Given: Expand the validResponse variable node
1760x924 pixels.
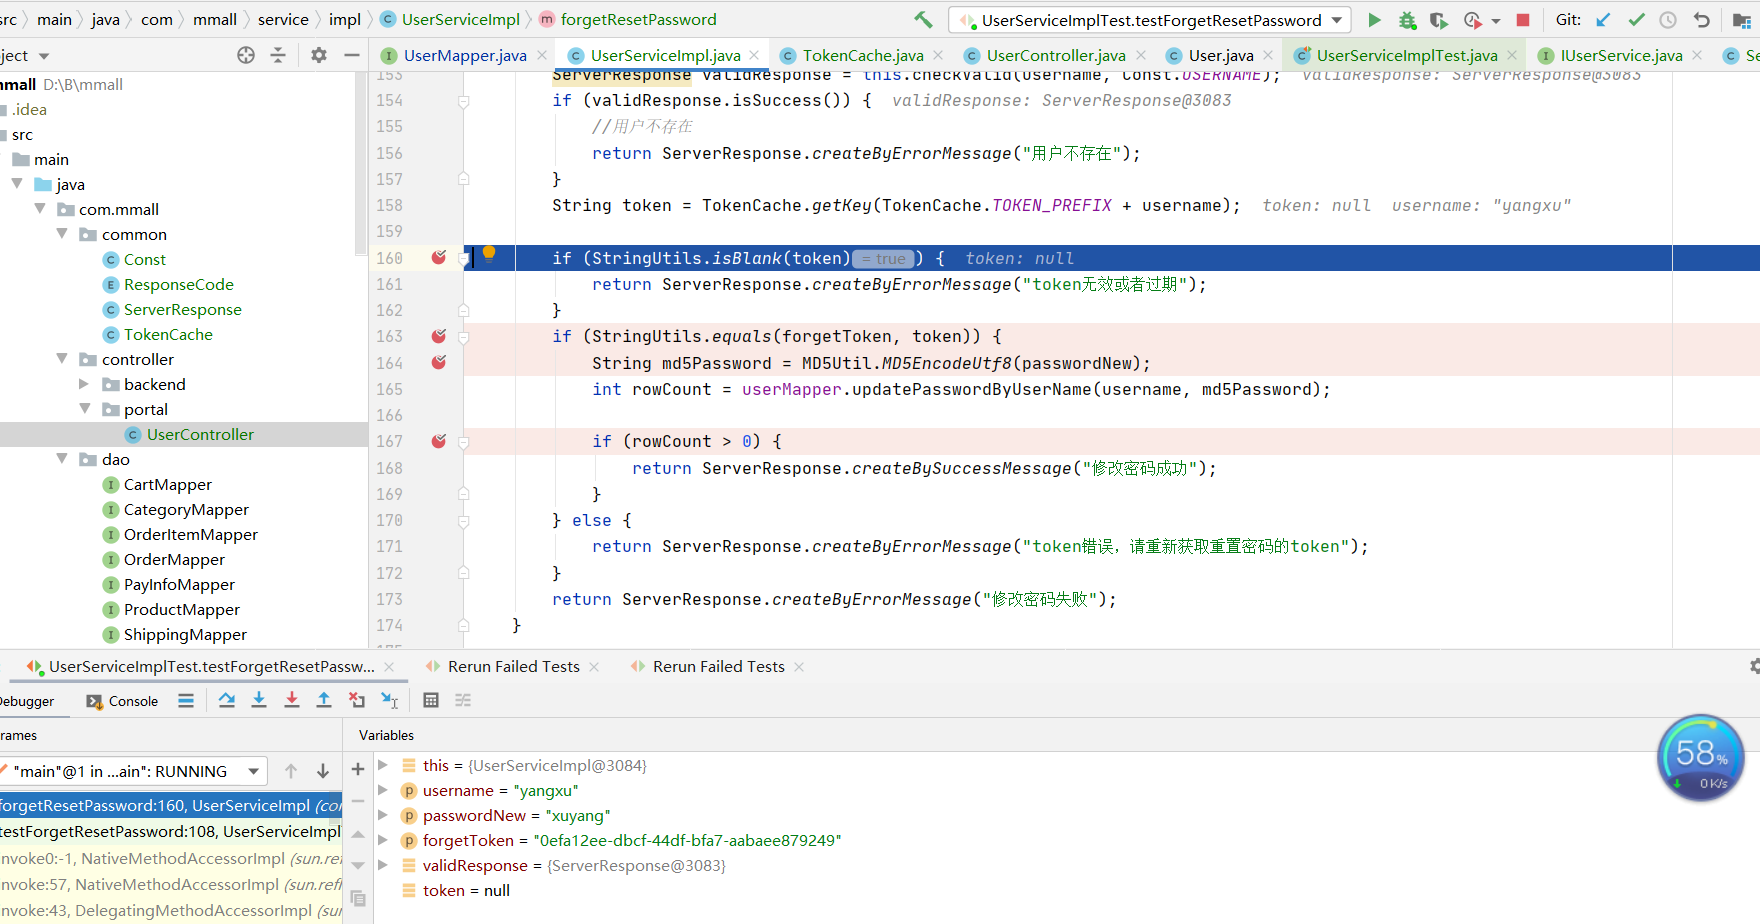Looking at the screenshot, I should click(x=383, y=865).
